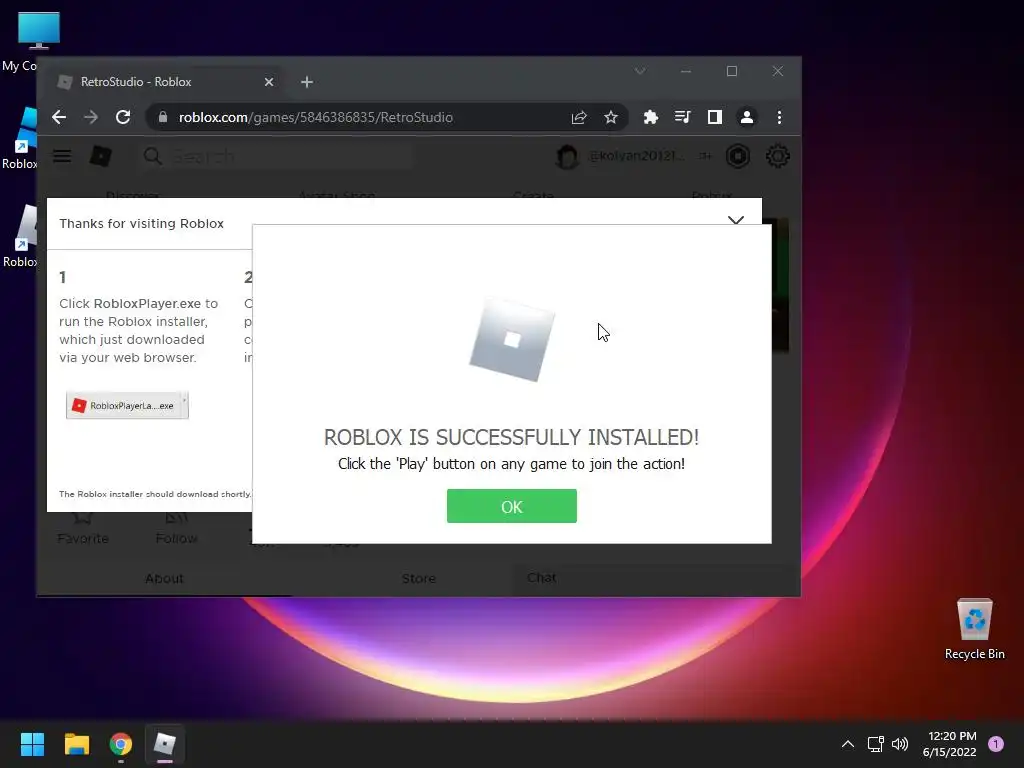
Task: Switch to the About tab
Action: 164,579
